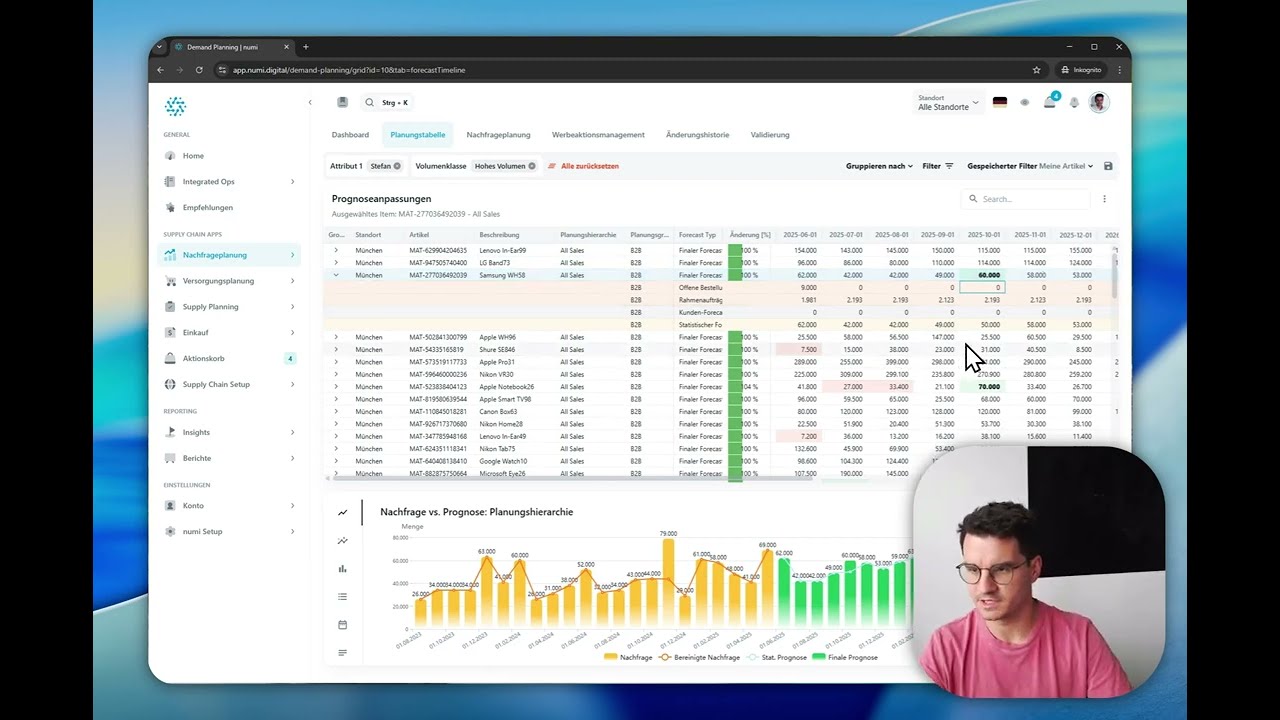Toggle the Bereinigte Nachfrage legend series

pyautogui.click(x=699, y=657)
